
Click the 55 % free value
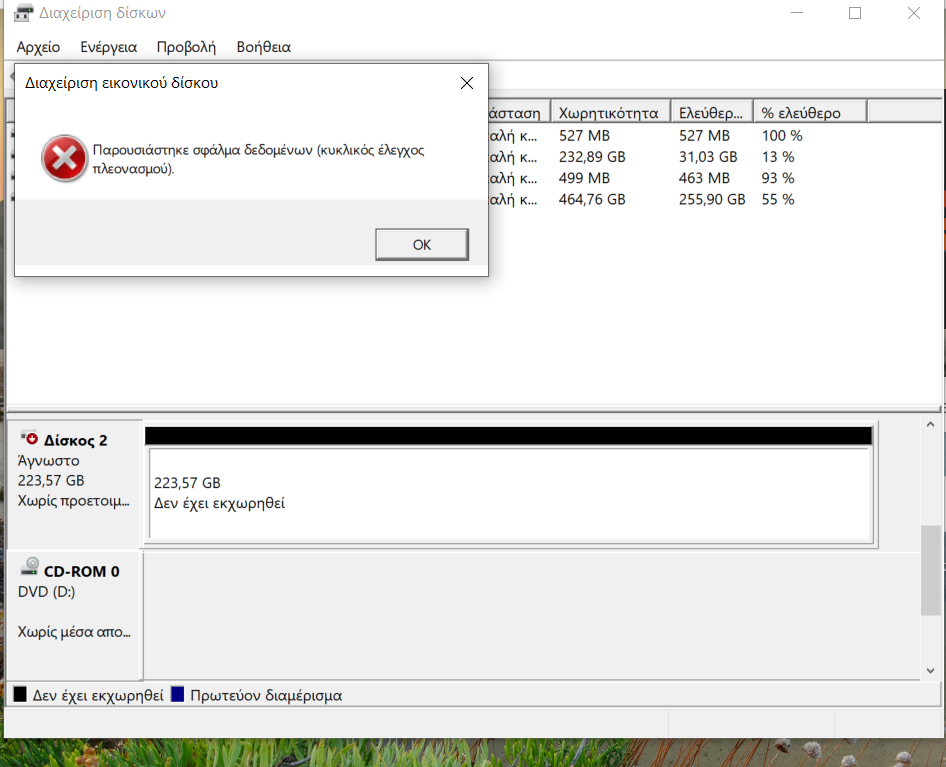pyautogui.click(x=778, y=199)
